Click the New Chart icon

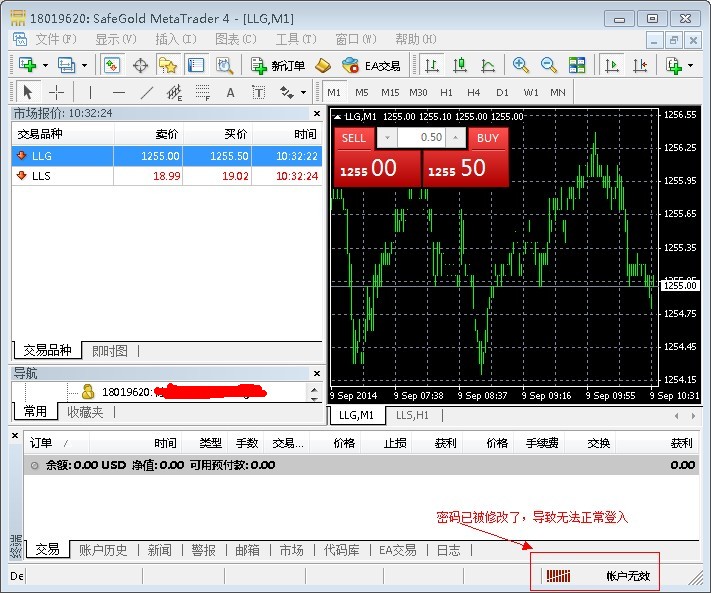(x=27, y=65)
